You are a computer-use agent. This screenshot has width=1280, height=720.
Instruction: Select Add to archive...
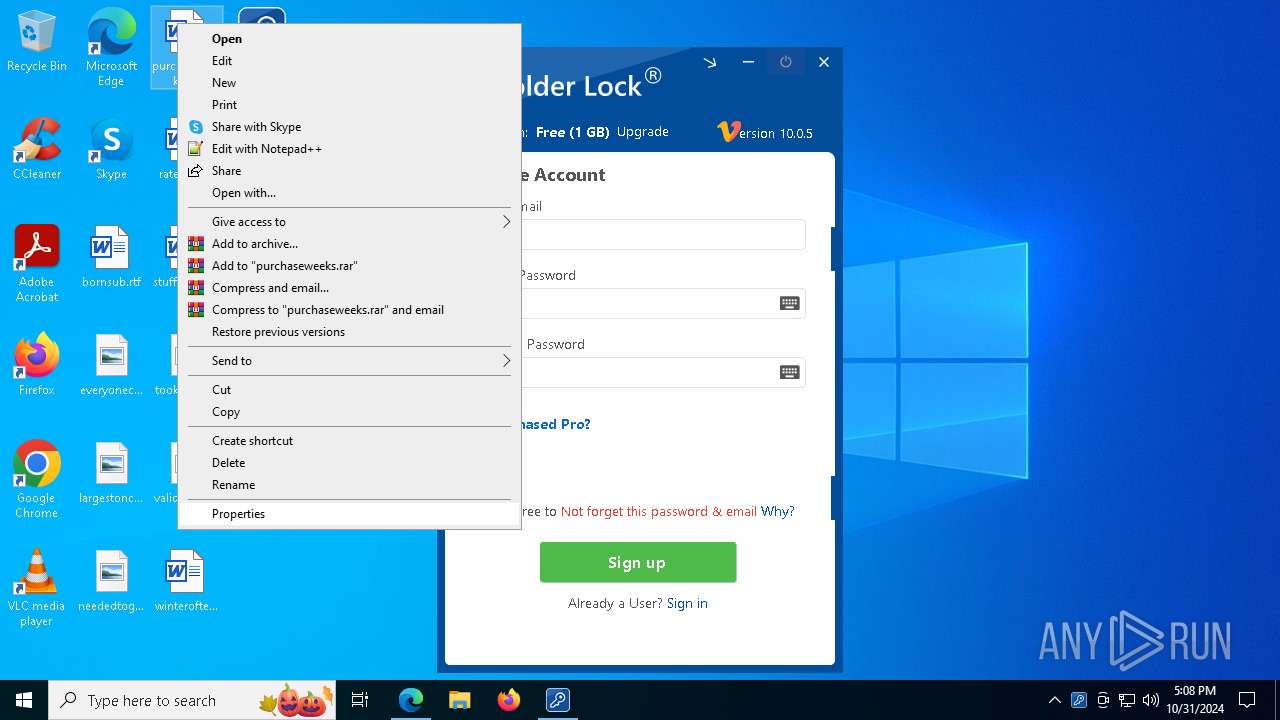349,244
